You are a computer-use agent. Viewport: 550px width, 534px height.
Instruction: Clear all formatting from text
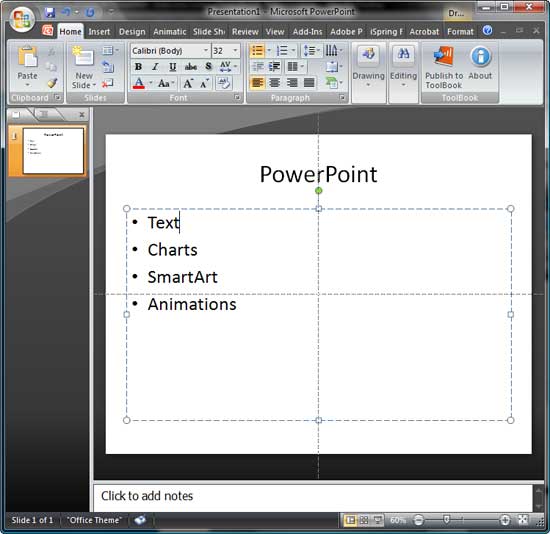pos(223,84)
